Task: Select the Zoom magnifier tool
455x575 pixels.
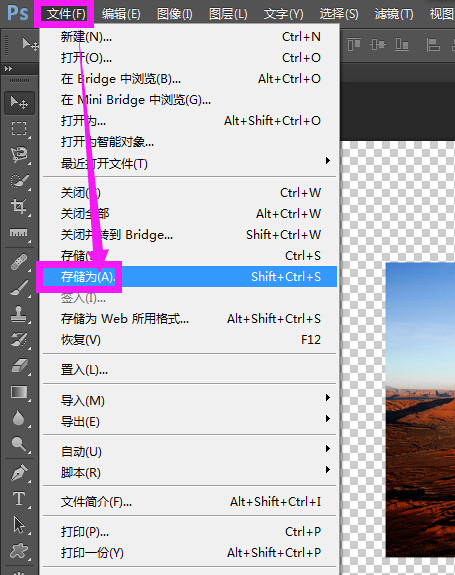Action: pyautogui.click(x=19, y=444)
